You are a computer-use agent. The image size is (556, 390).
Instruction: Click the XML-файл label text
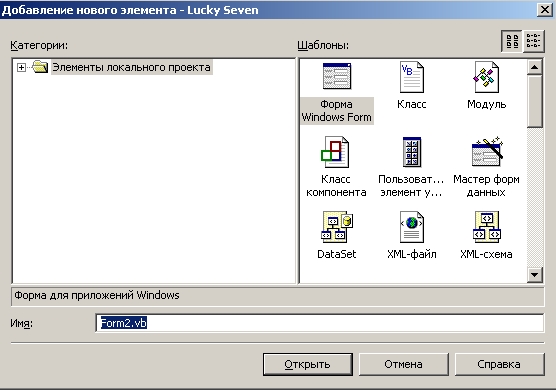click(412, 254)
